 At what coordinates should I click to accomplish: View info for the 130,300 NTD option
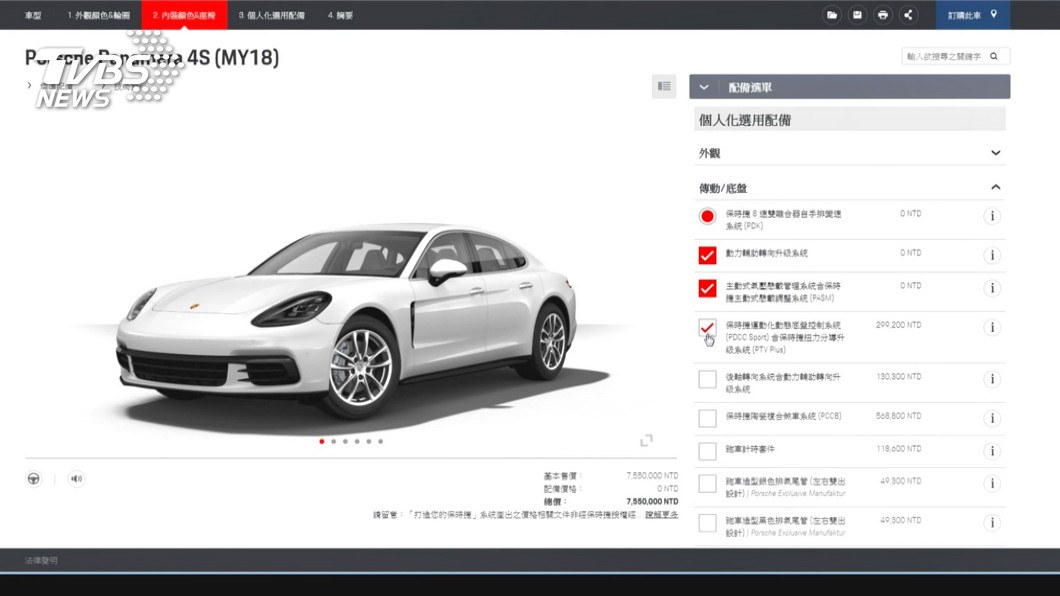992,379
